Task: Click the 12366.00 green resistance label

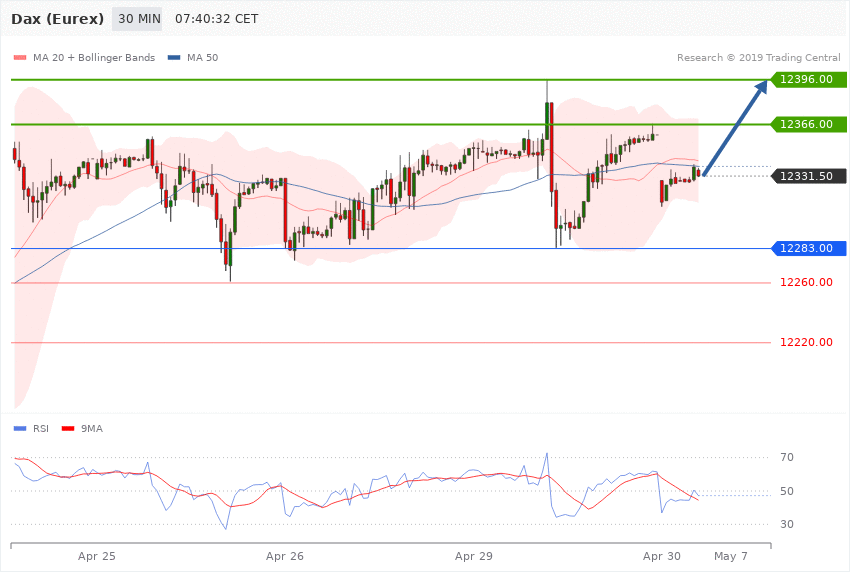Action: click(x=808, y=125)
